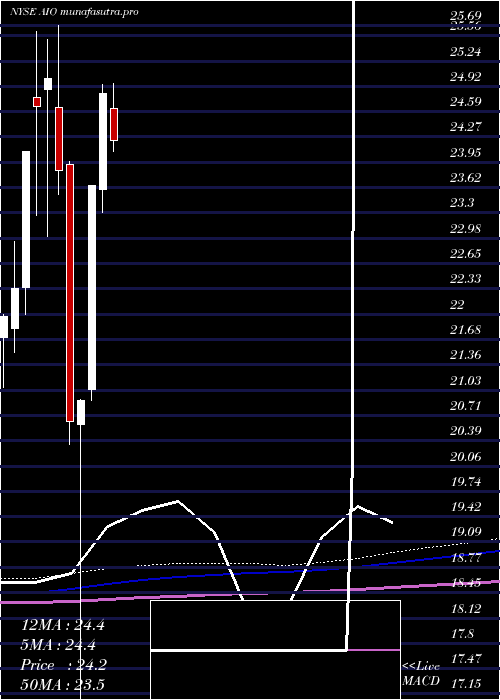Click the last red candlestick on the chart
This screenshot has width=500, height=700.
coord(114,124)
